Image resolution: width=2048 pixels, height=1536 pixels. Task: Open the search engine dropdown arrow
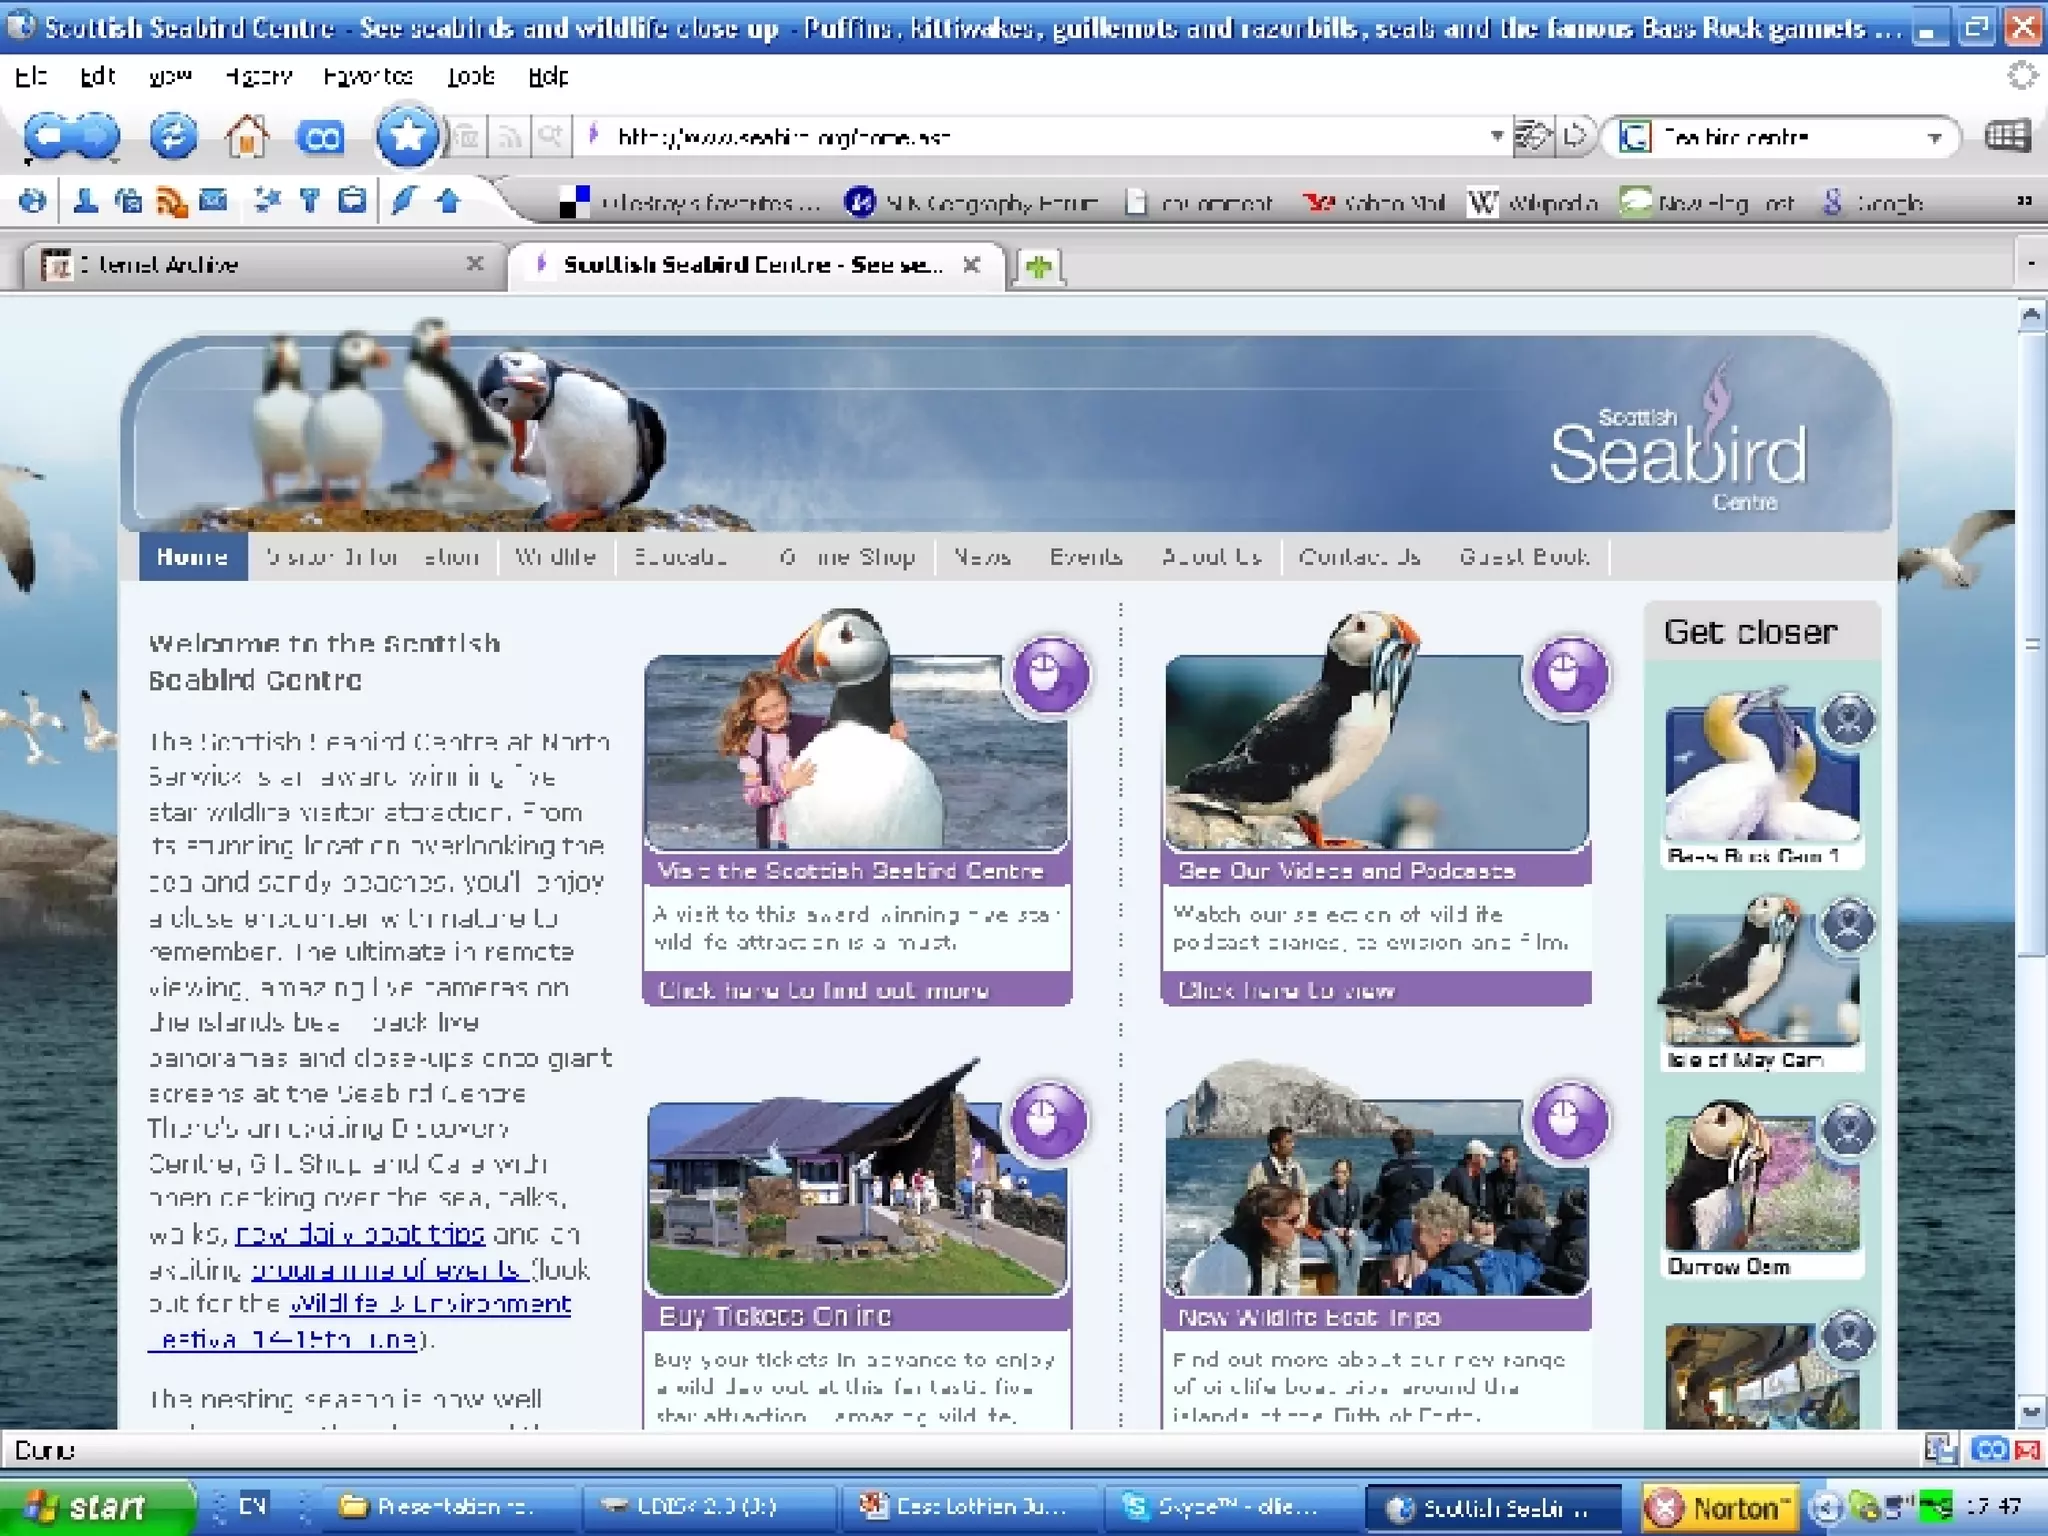[x=1935, y=137]
